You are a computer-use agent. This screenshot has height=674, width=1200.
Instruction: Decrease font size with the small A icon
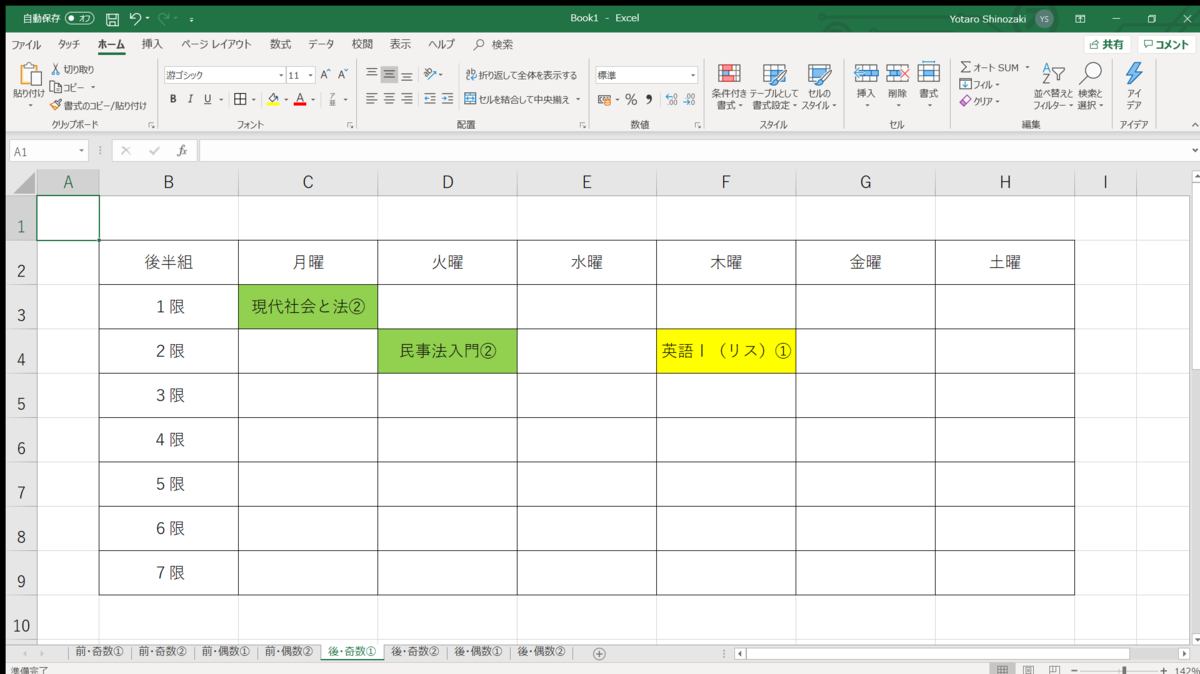click(x=341, y=75)
